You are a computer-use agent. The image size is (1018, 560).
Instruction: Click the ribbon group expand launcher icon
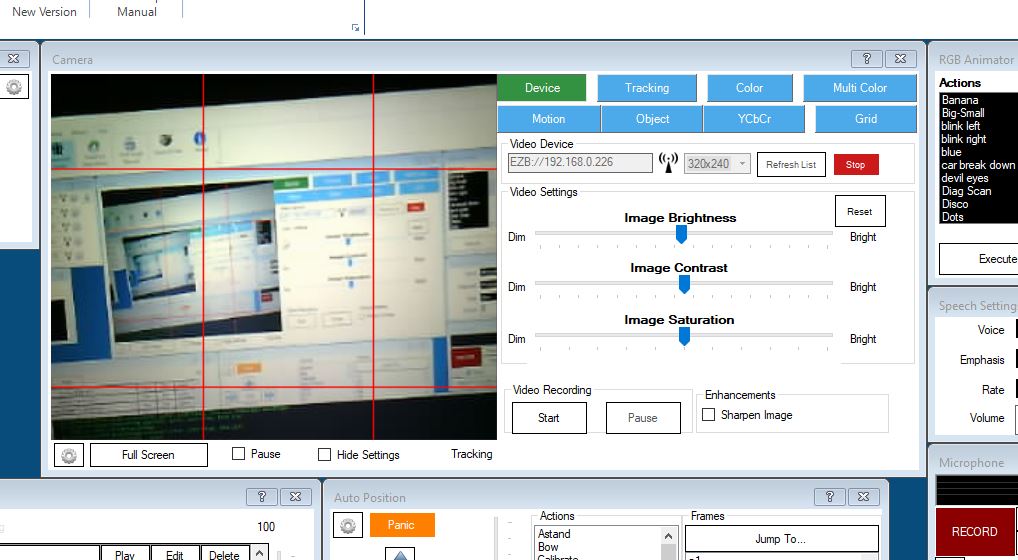tap(355, 27)
